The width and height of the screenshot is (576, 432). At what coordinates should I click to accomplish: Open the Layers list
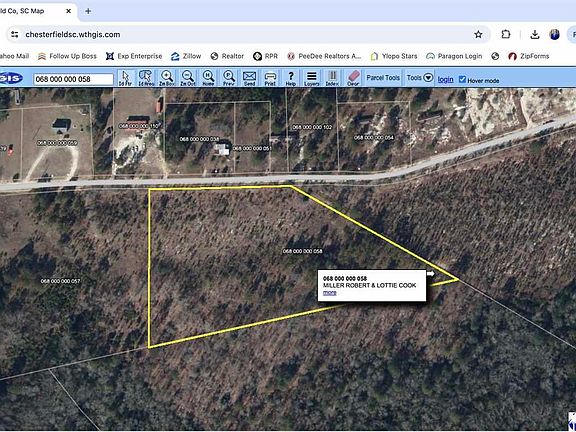point(312,78)
